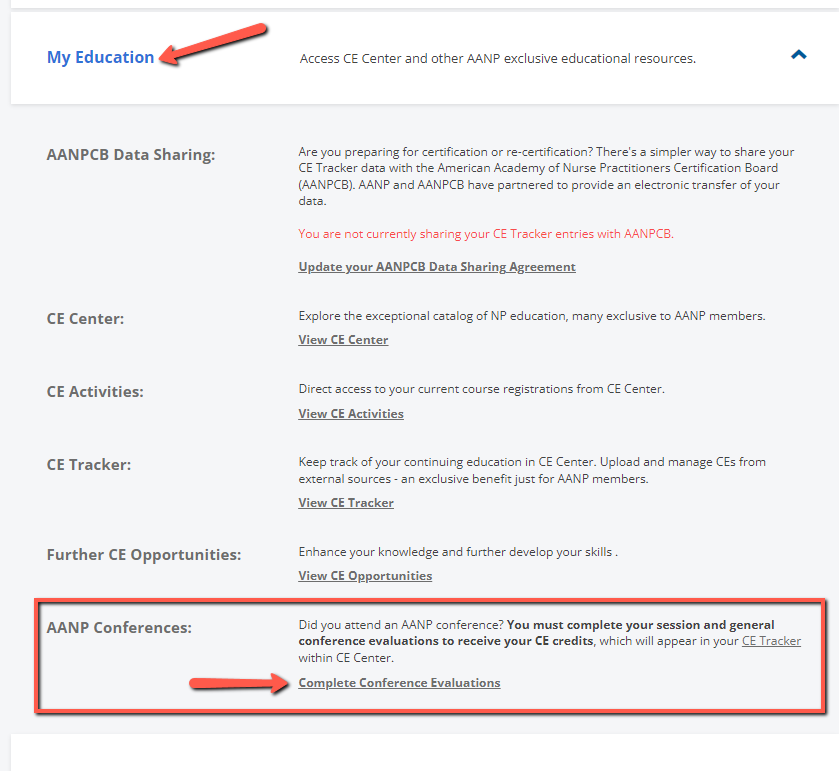
Task: Open View CE Opportunities link
Action: (x=365, y=576)
